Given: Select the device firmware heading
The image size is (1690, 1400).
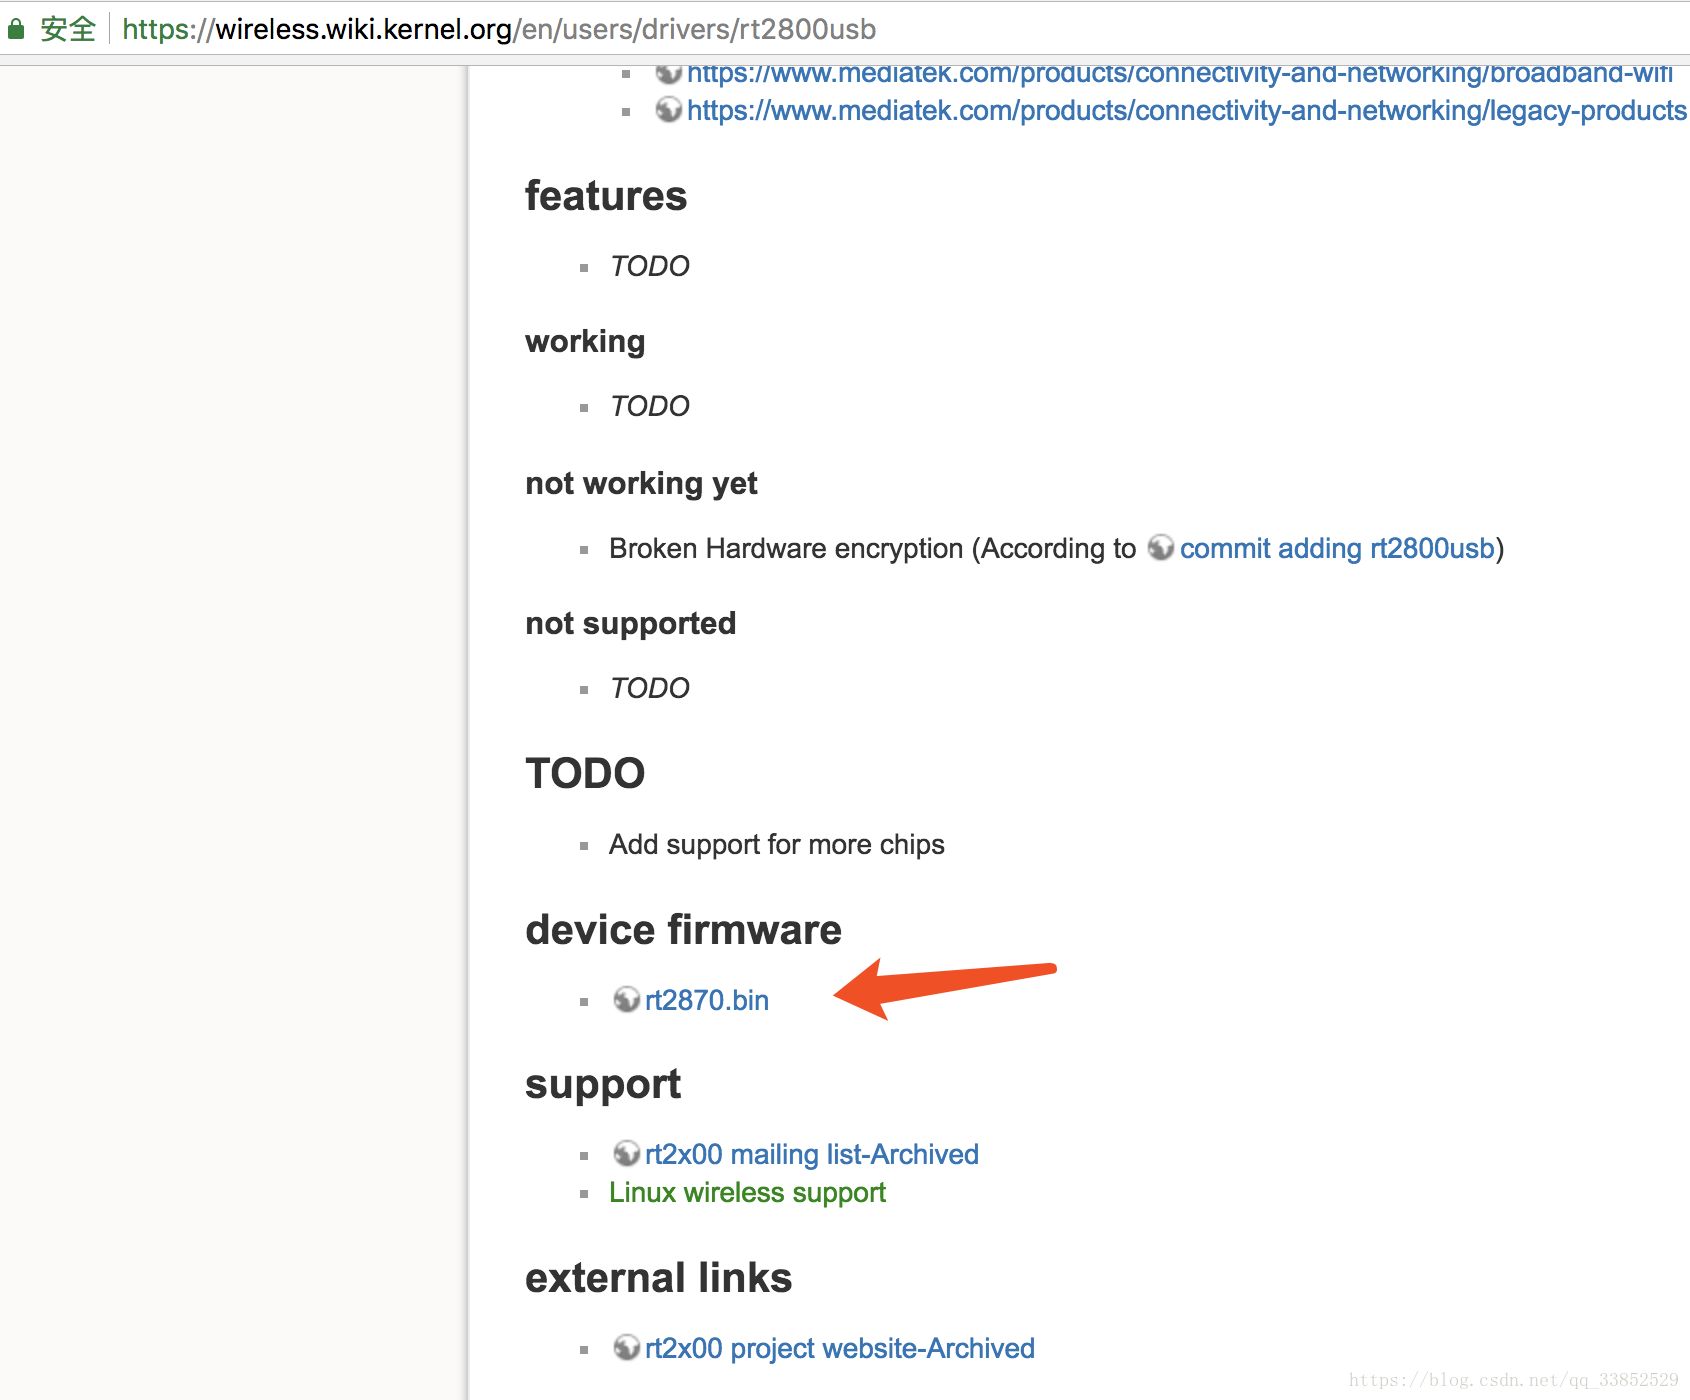Looking at the screenshot, I should point(683,929).
